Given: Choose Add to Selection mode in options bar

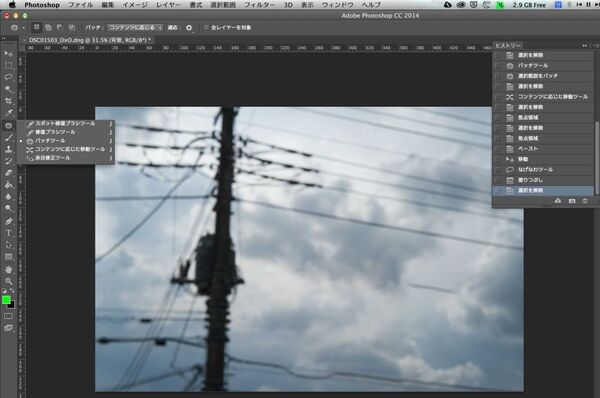Looking at the screenshot, I should [x=48, y=27].
